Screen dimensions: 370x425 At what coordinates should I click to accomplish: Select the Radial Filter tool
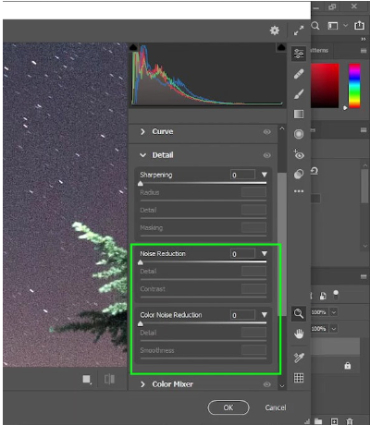pos(299,134)
